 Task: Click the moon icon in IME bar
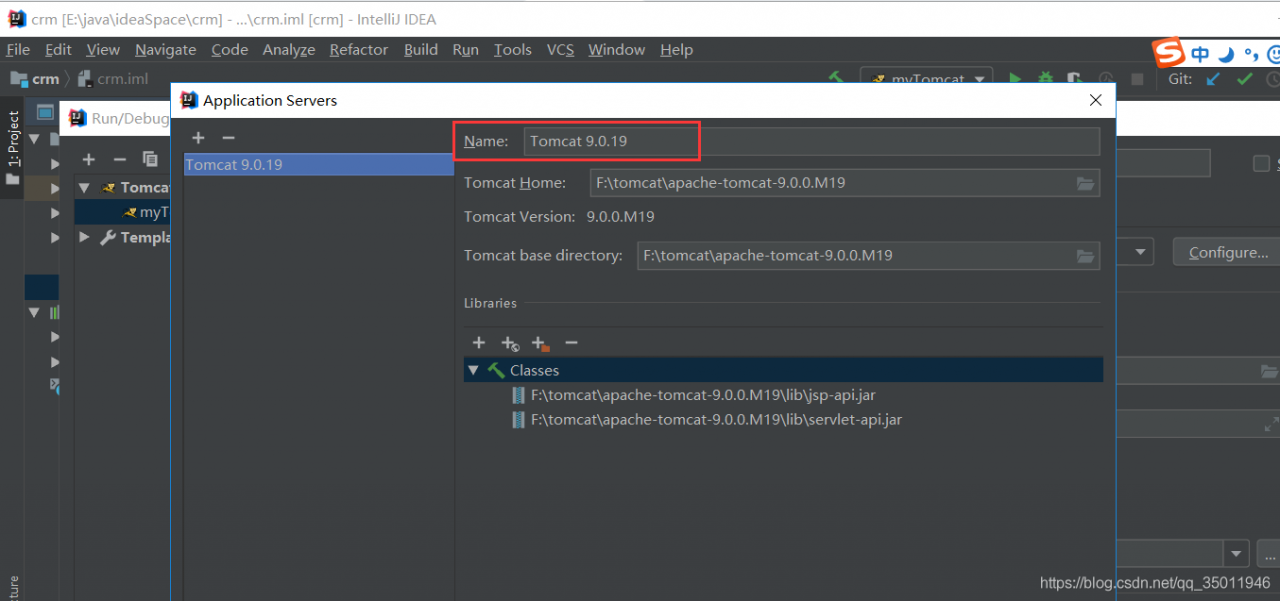1226,54
